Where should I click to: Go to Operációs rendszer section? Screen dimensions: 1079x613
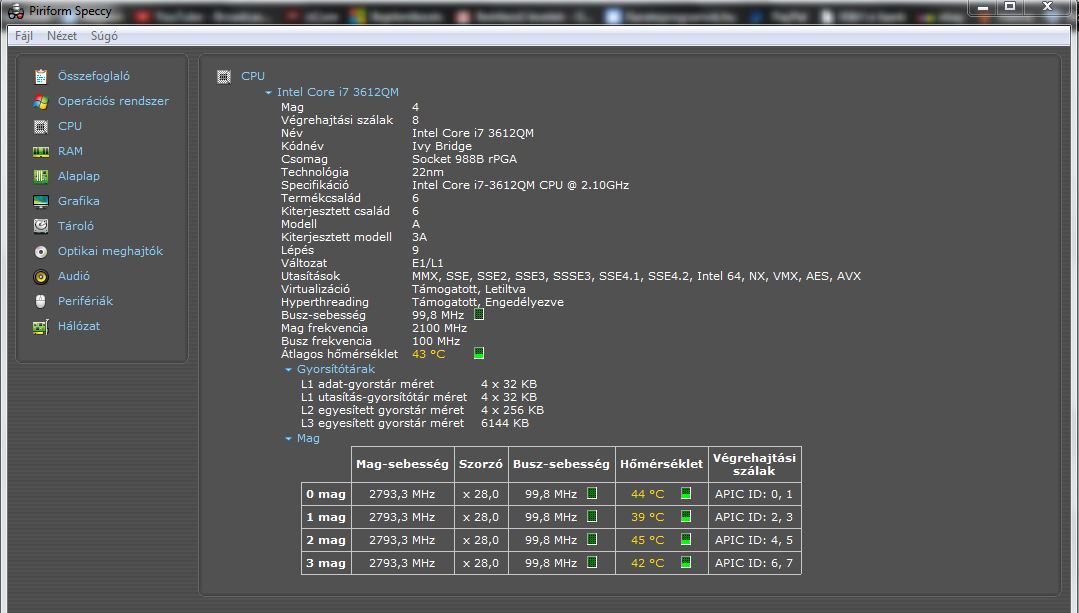[114, 101]
